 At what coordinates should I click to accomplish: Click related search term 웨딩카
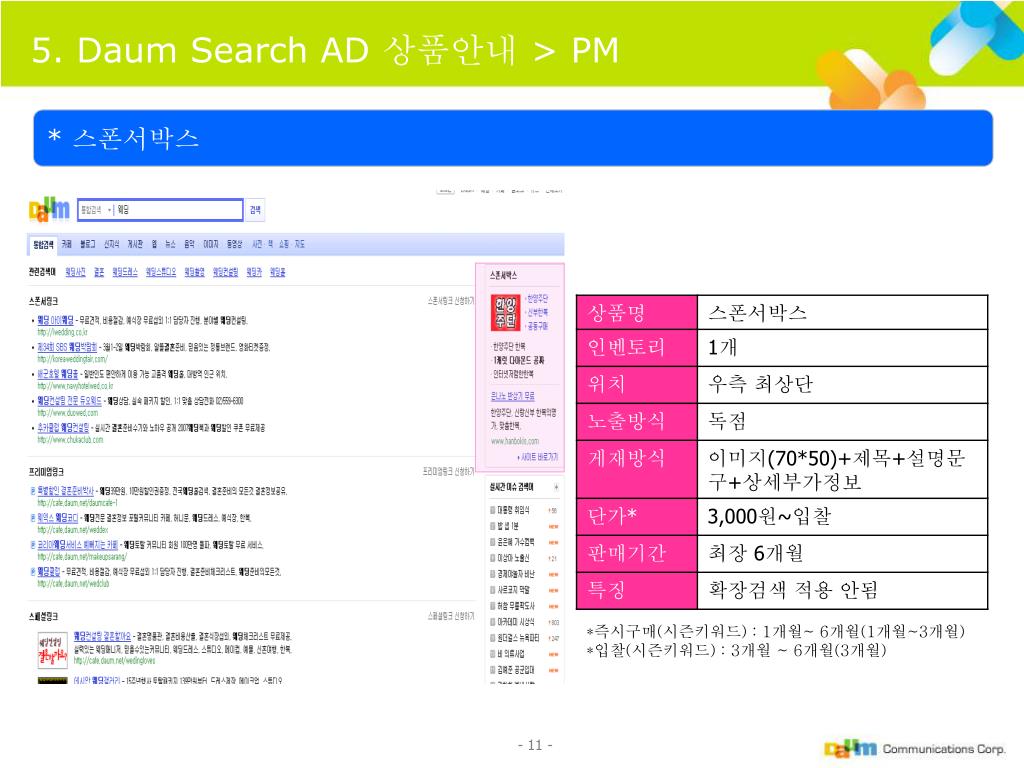(254, 272)
